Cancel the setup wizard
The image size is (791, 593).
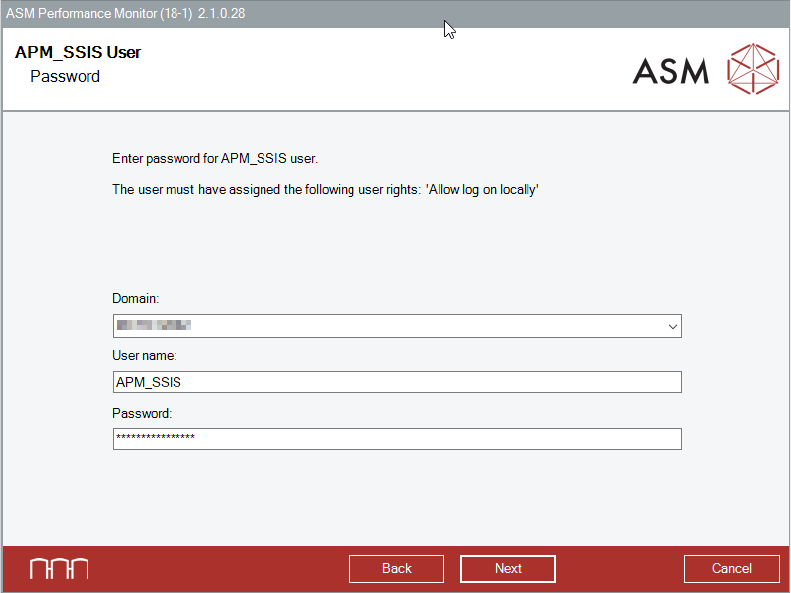(x=731, y=569)
